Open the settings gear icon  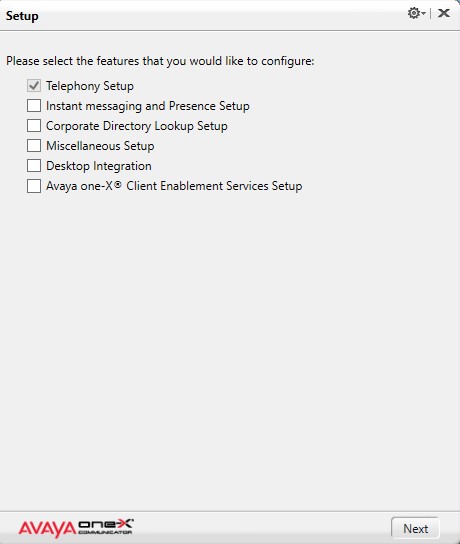pos(413,13)
